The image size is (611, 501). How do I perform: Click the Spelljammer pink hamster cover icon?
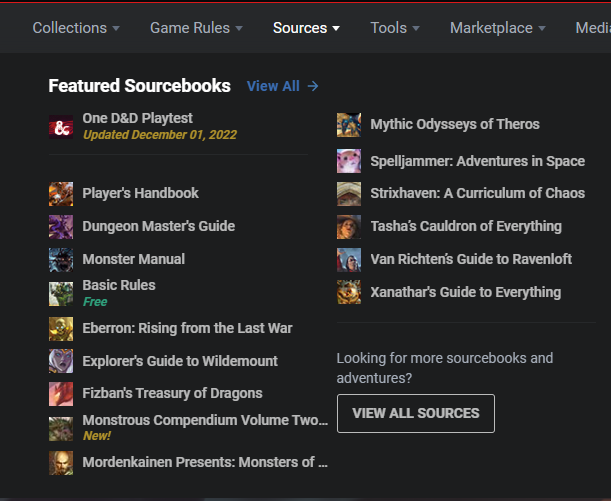(x=349, y=161)
